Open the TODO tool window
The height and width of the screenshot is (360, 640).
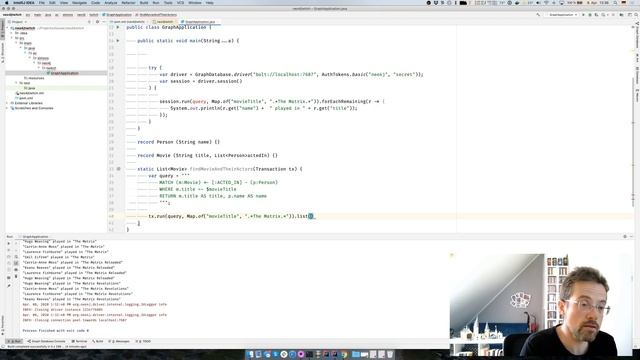(144, 341)
